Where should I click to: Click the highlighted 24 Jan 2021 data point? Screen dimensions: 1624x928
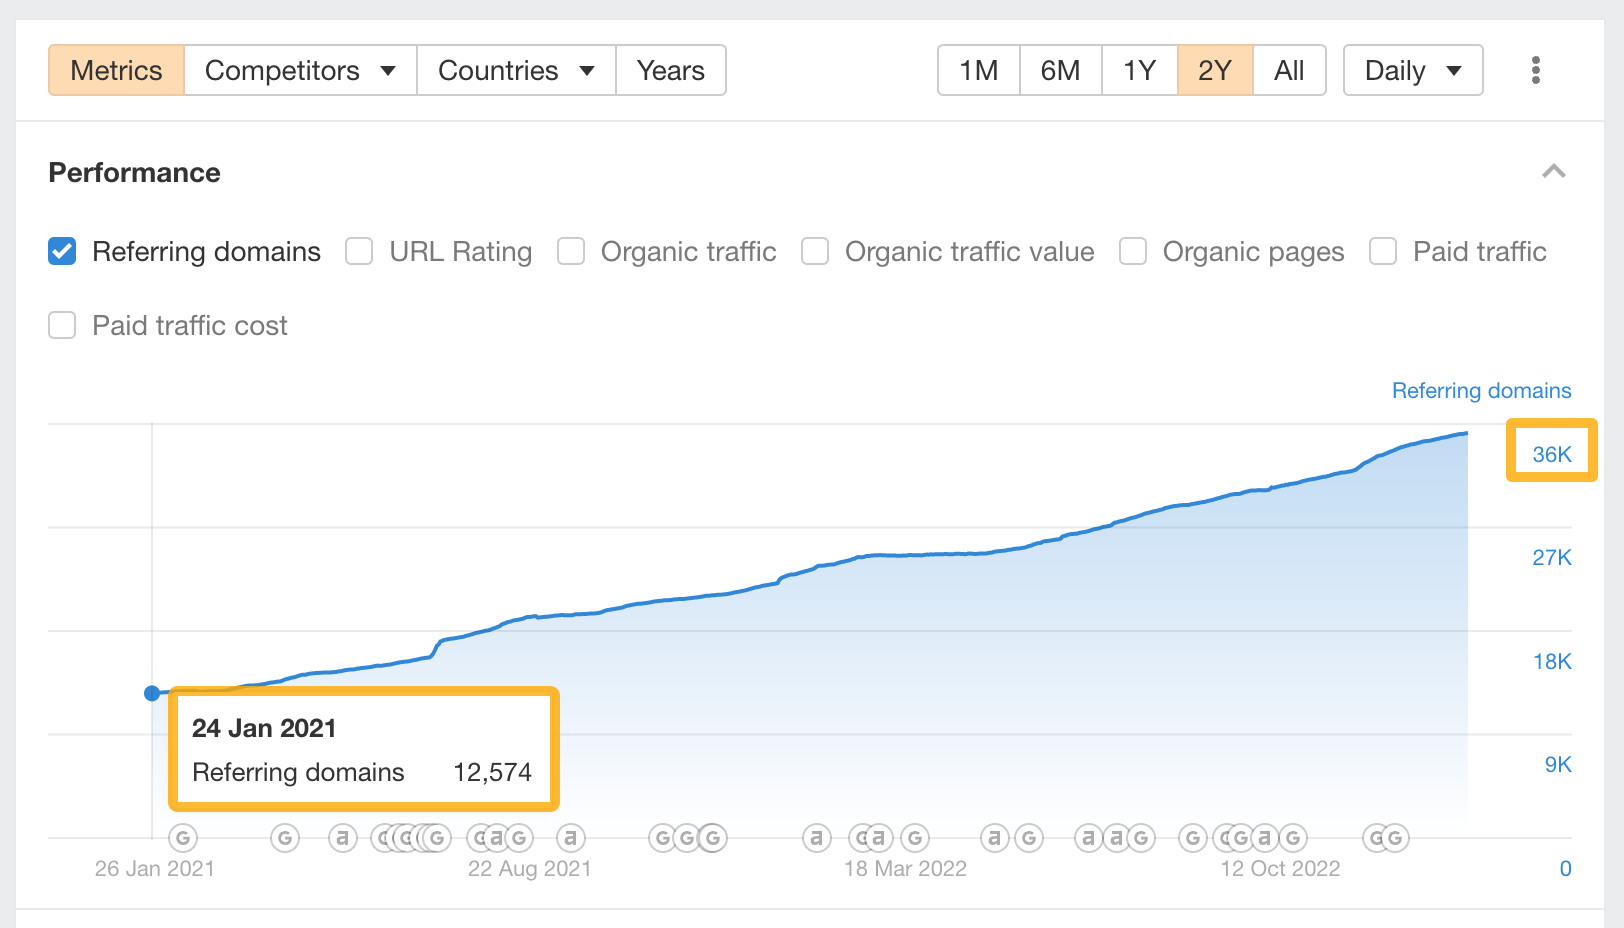click(152, 693)
